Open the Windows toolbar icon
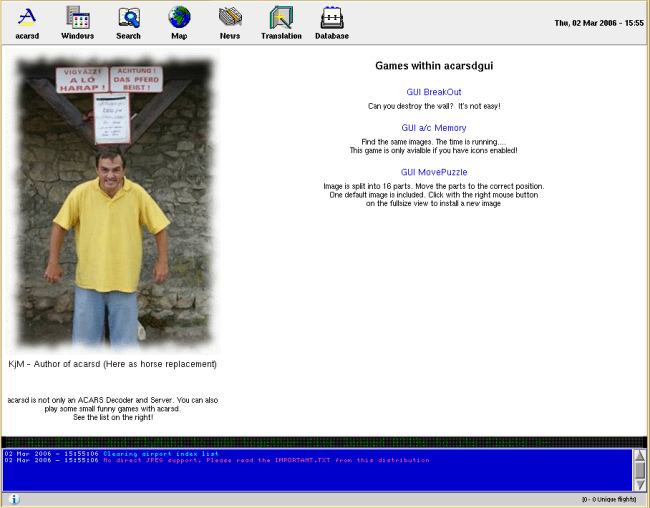 78,24
